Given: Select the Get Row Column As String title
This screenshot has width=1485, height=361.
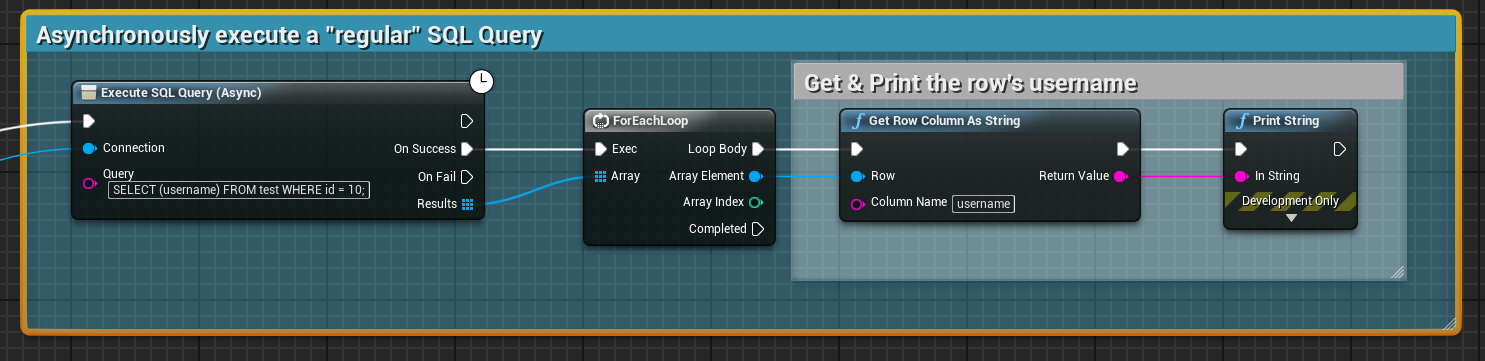Looking at the screenshot, I should pos(944,121).
